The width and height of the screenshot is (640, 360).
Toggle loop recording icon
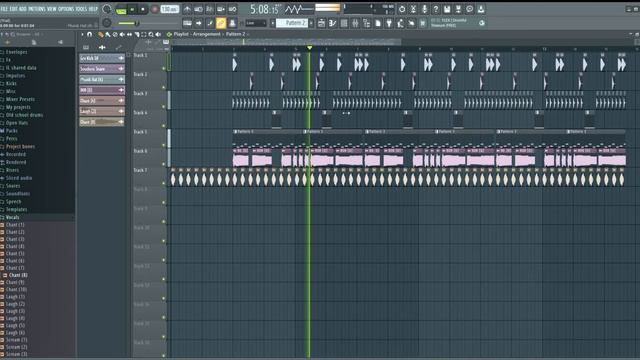pyautogui.click(x=233, y=9)
